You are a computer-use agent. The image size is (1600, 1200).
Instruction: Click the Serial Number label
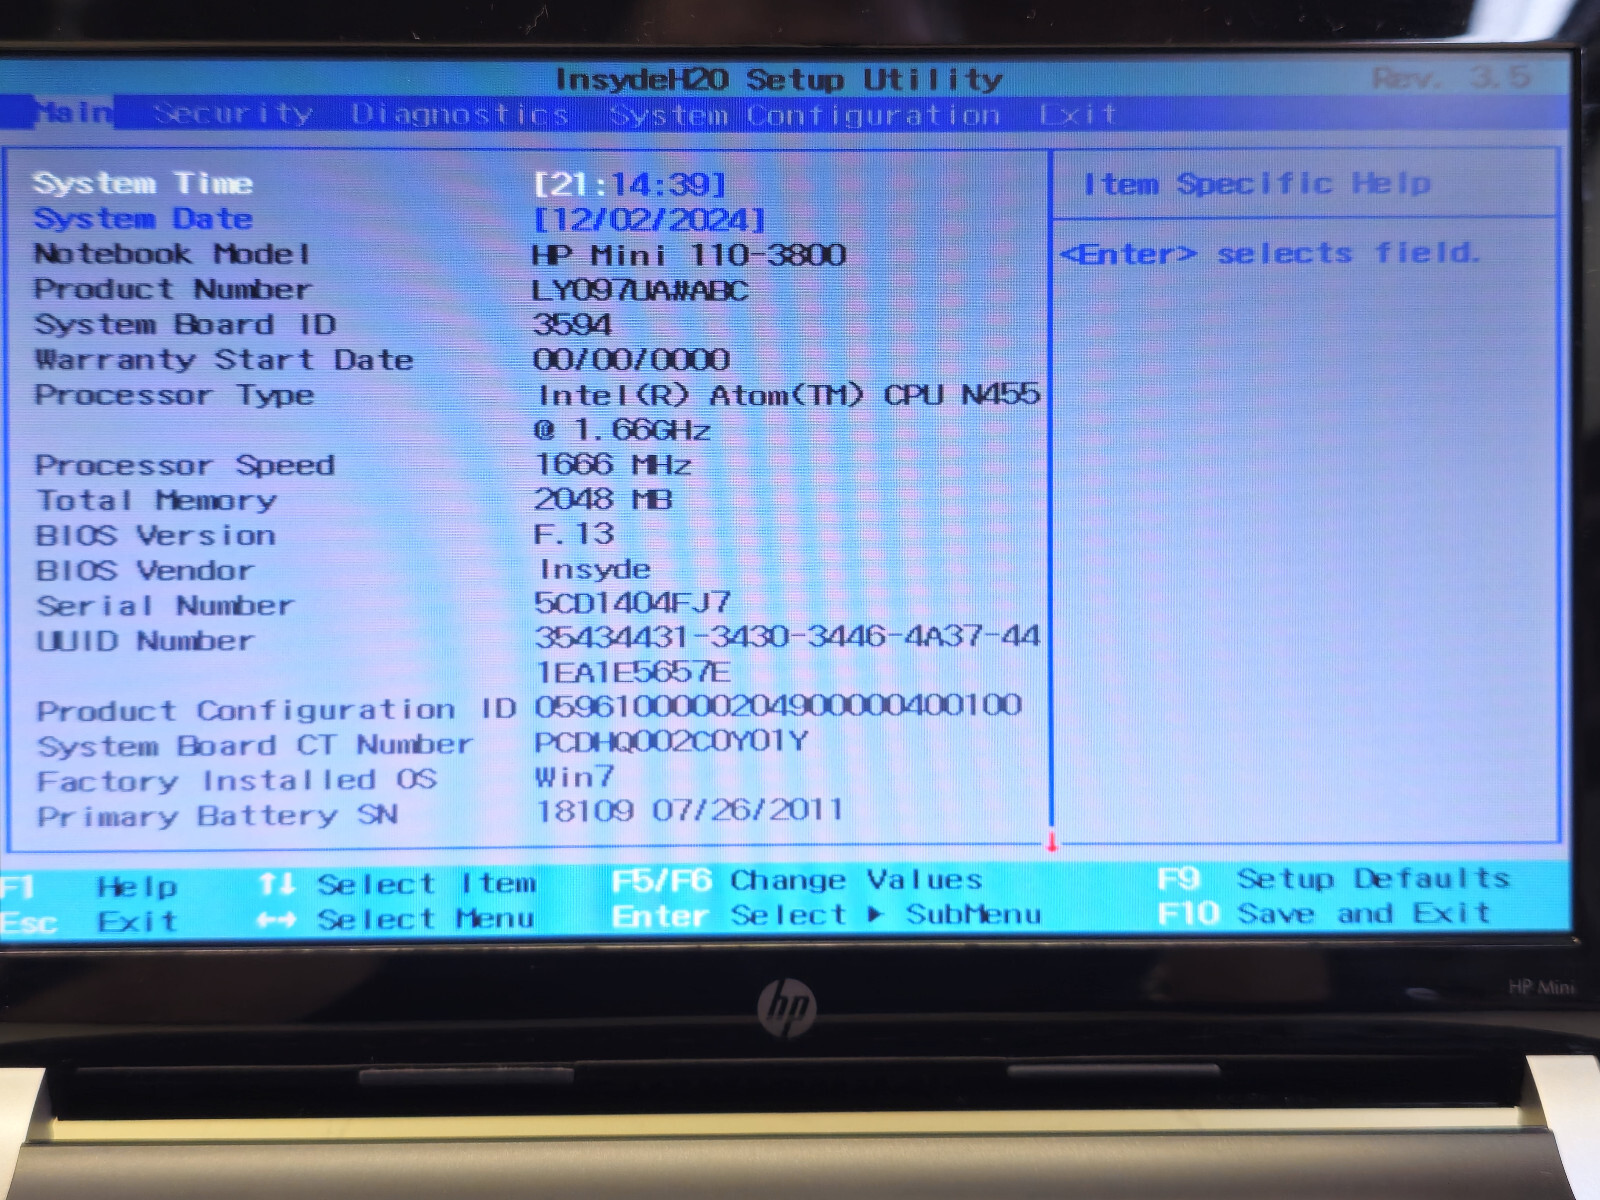[x=165, y=605]
